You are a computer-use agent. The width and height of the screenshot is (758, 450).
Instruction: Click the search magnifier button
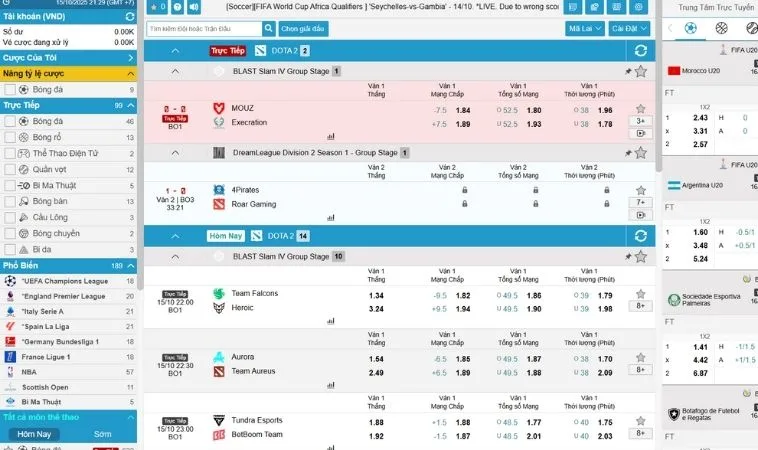(x=269, y=29)
